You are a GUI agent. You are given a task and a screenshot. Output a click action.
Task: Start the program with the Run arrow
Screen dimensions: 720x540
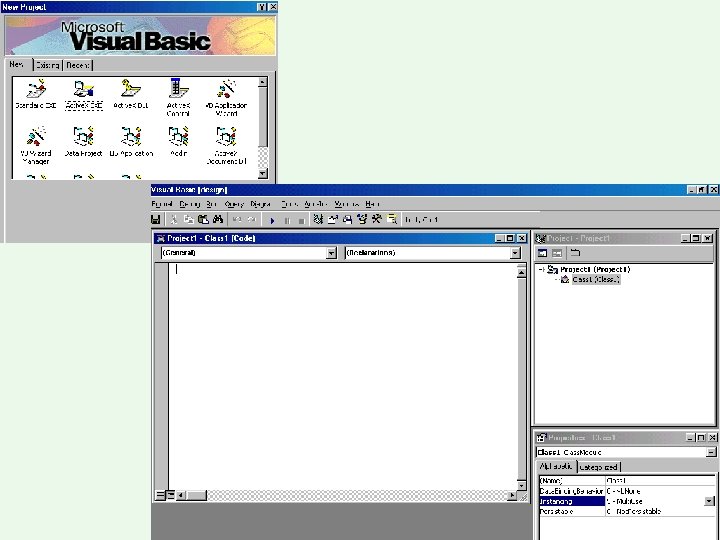click(x=272, y=220)
